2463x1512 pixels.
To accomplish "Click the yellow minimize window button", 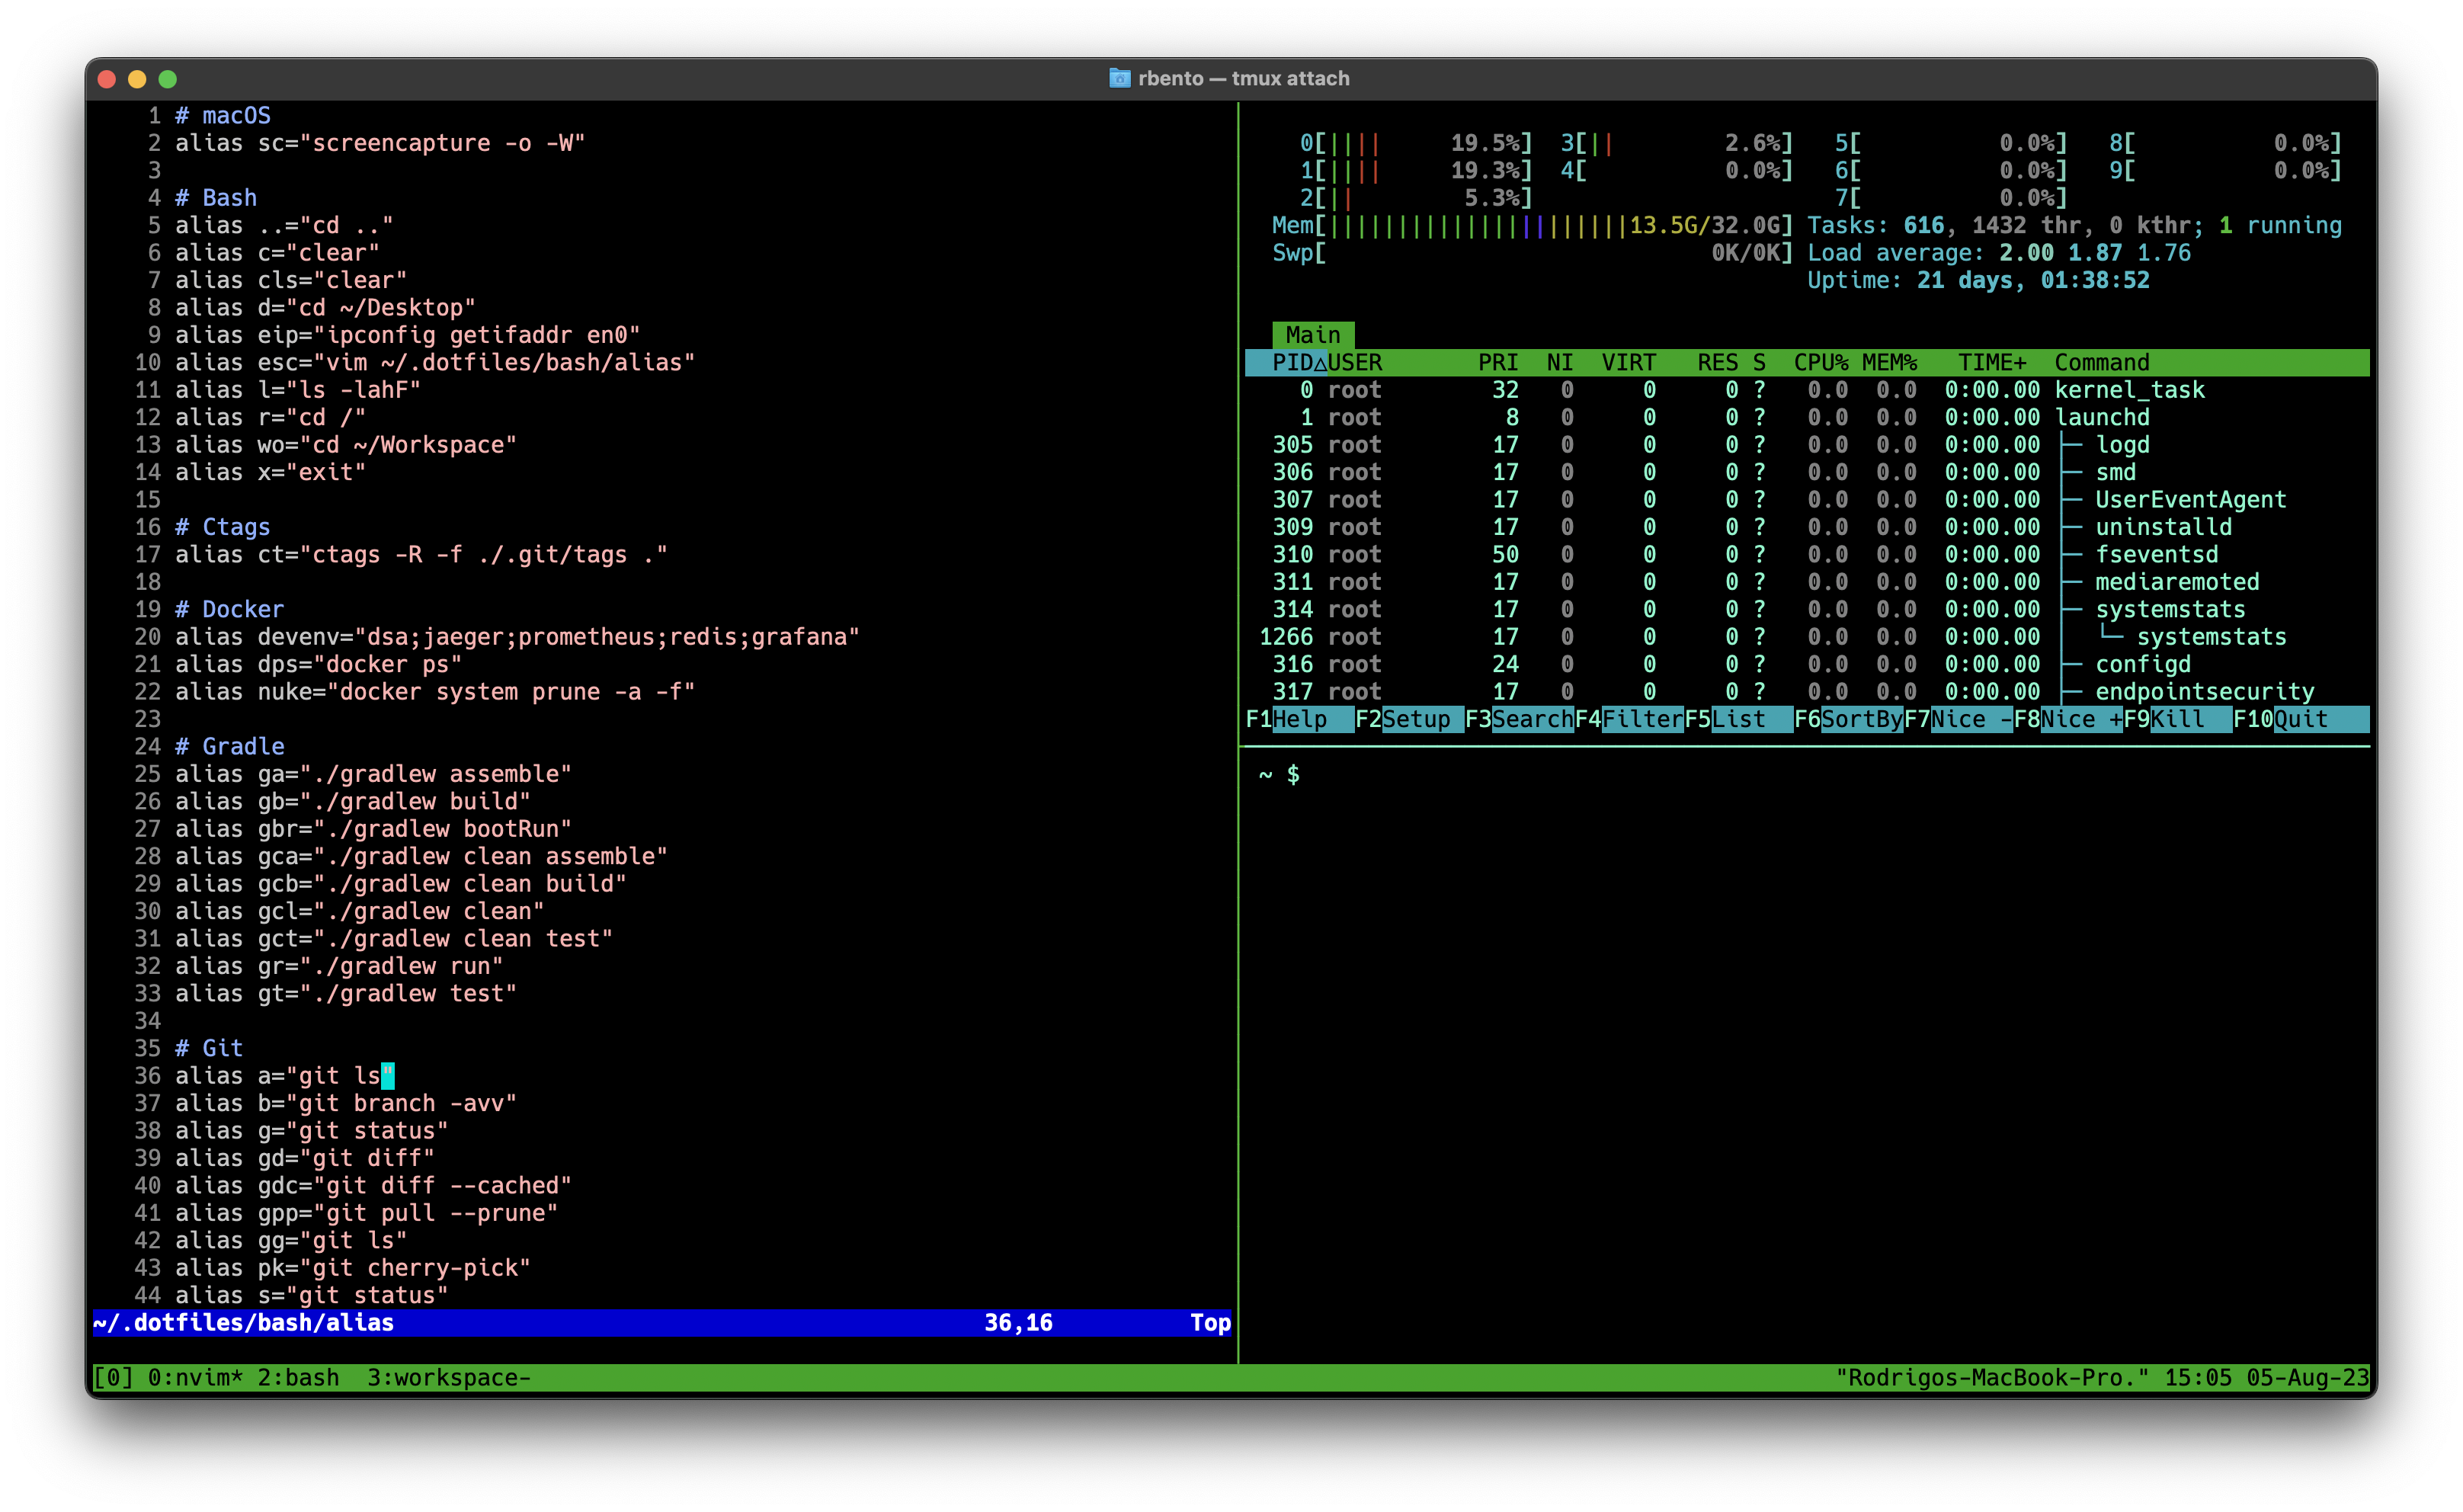I will (x=138, y=79).
